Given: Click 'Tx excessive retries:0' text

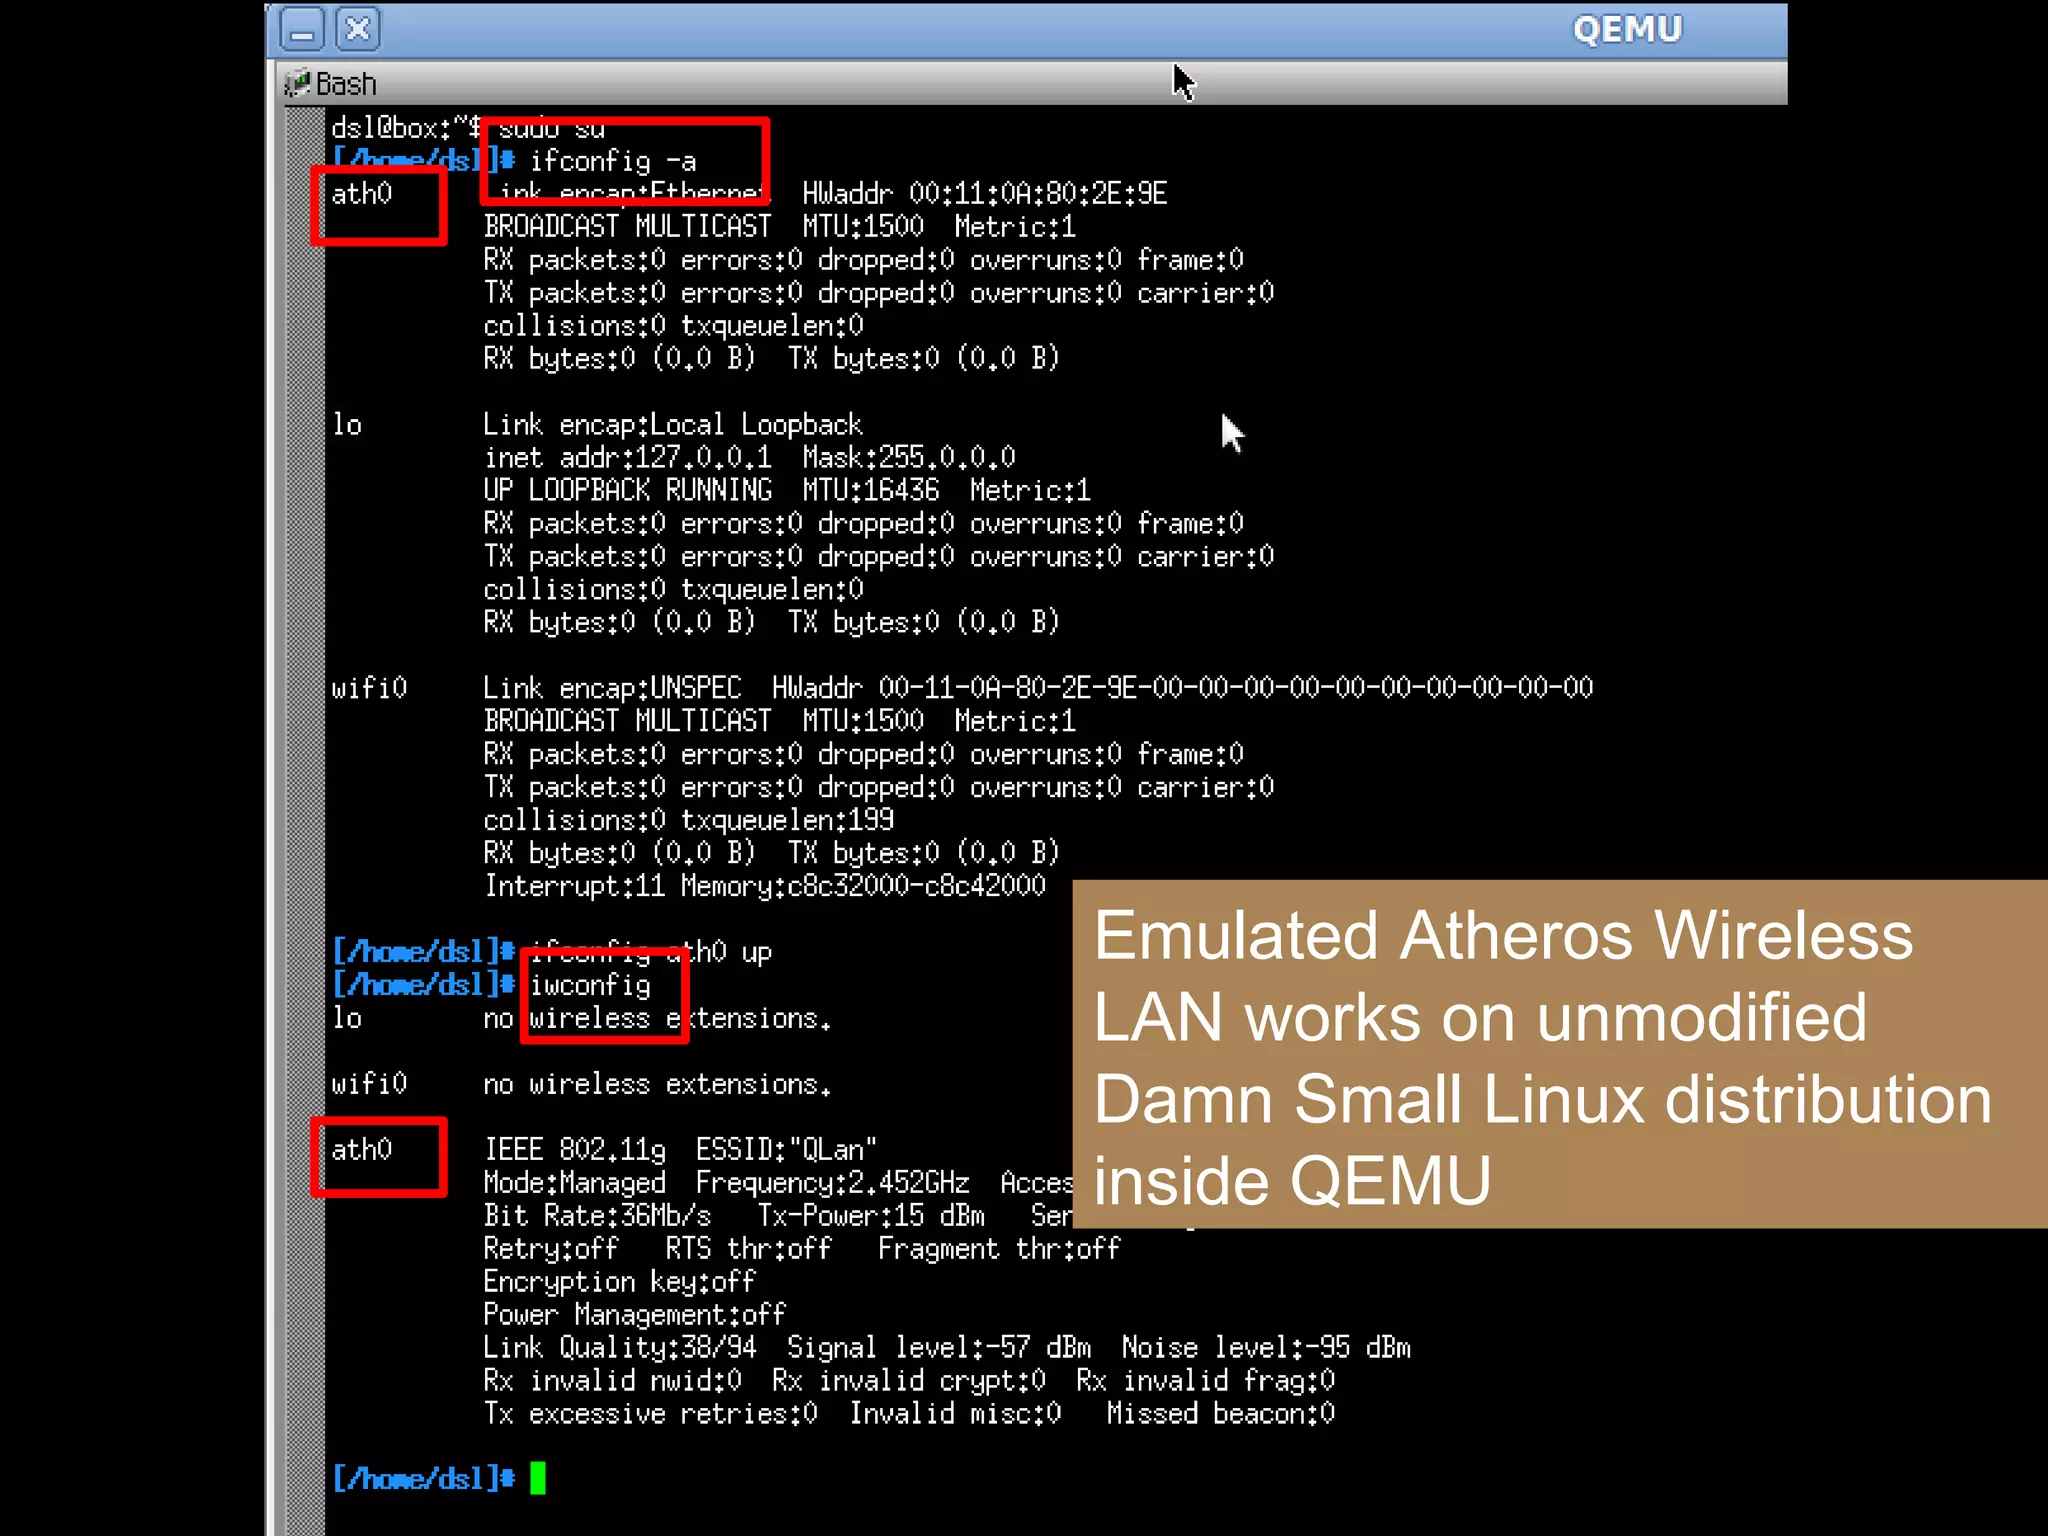Looking at the screenshot, I should point(651,1414).
